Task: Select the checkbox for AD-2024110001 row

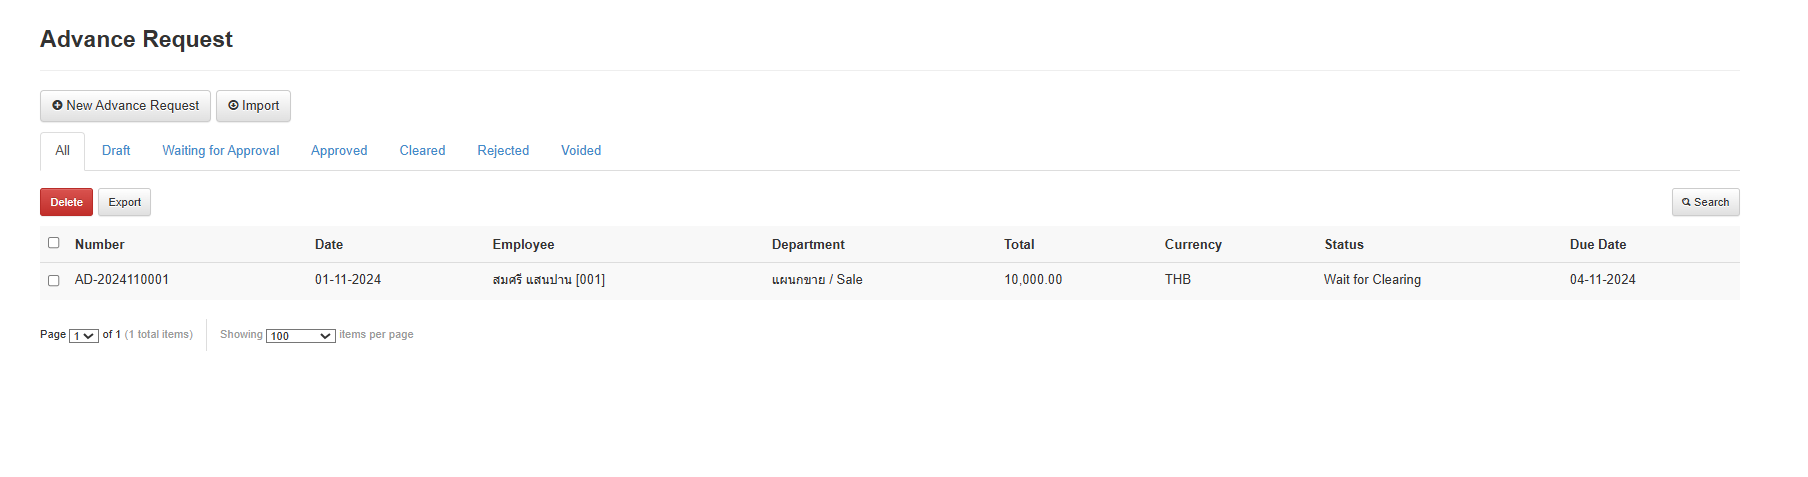Action: tap(54, 281)
